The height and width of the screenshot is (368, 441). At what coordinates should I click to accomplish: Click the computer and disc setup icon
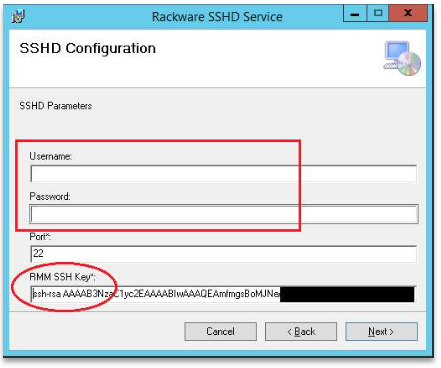402,58
